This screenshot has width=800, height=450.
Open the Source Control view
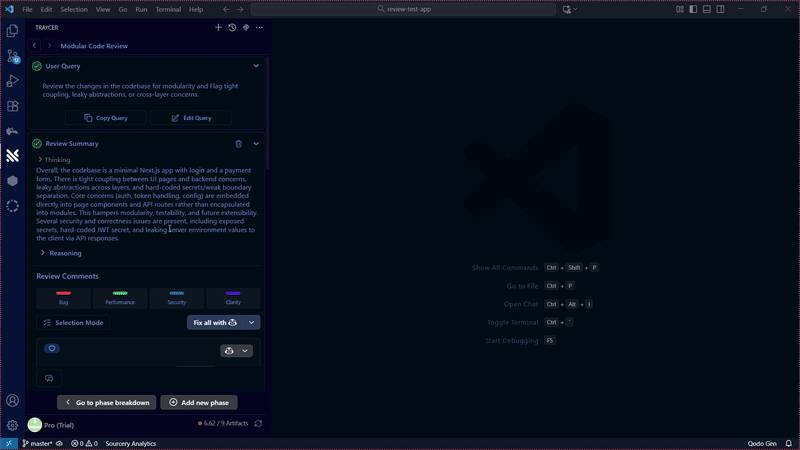click(12, 56)
